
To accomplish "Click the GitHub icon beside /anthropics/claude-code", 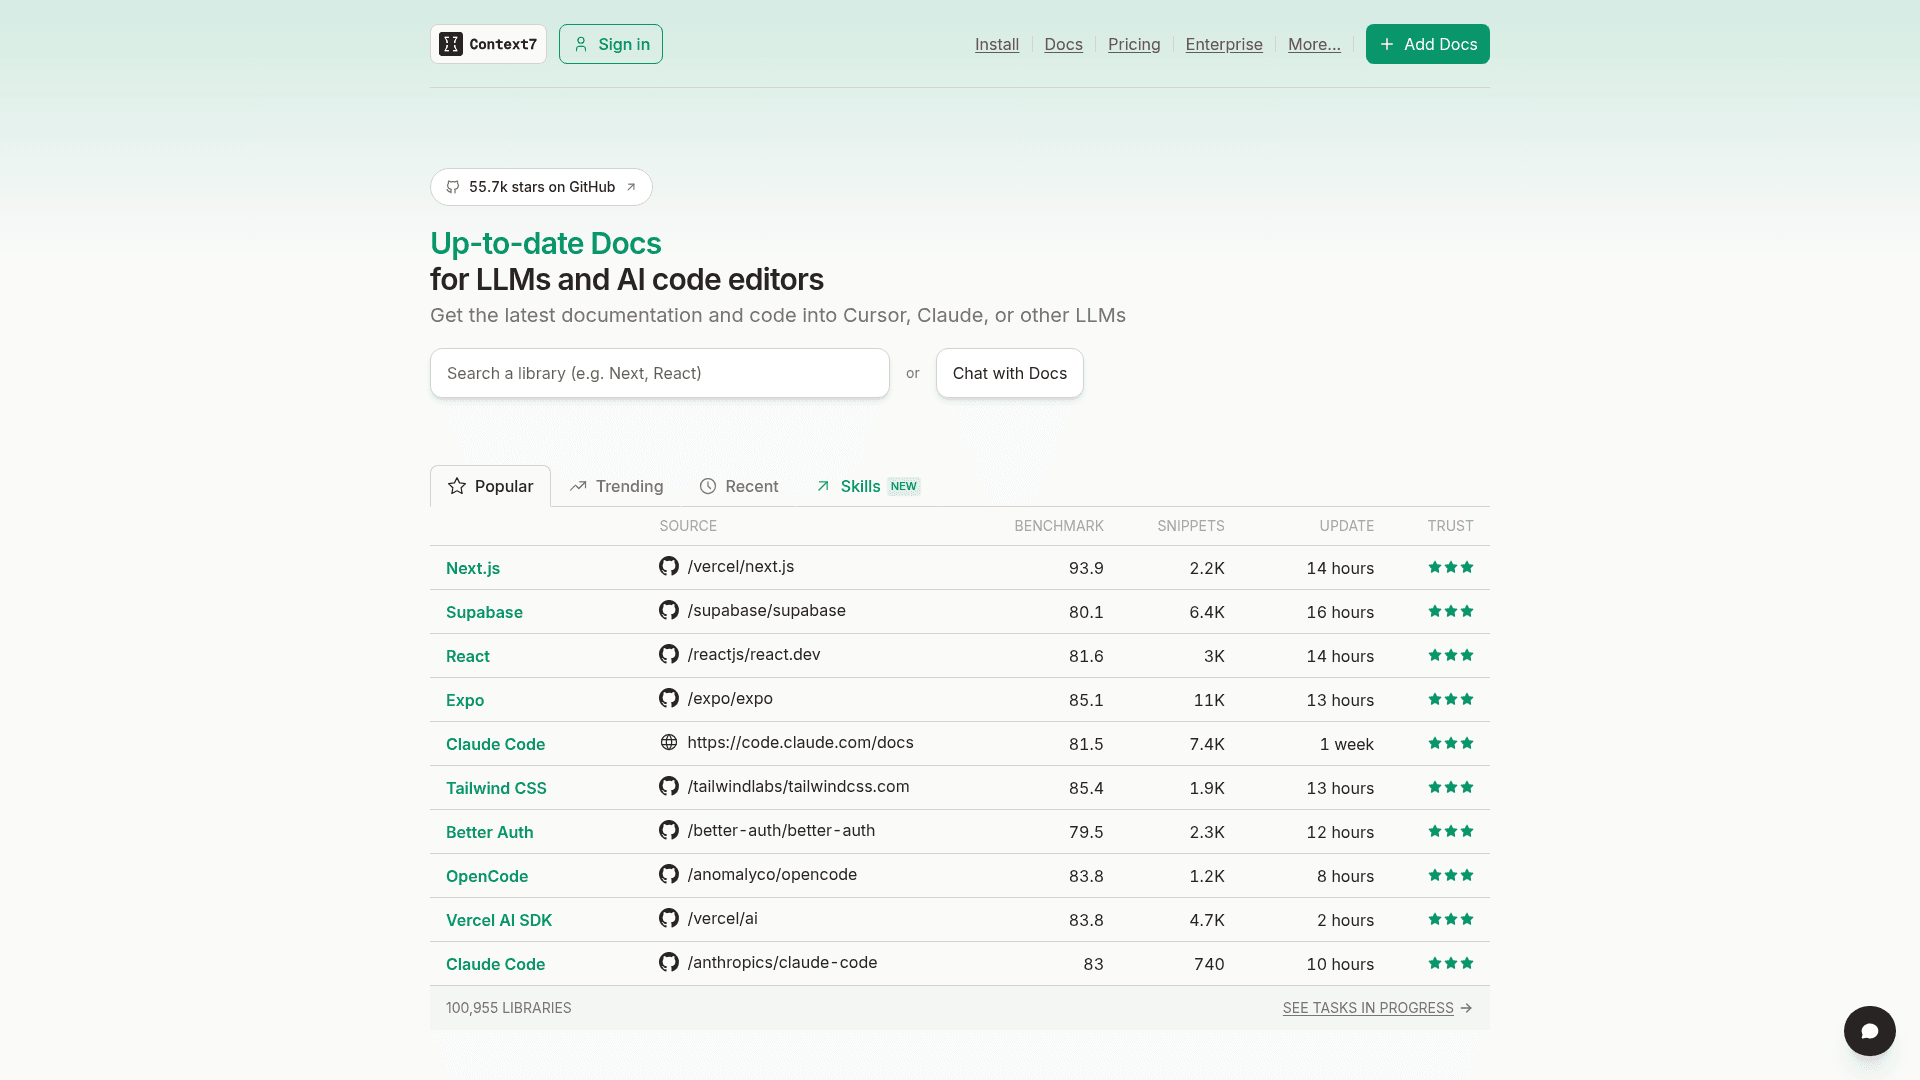I will coord(669,962).
